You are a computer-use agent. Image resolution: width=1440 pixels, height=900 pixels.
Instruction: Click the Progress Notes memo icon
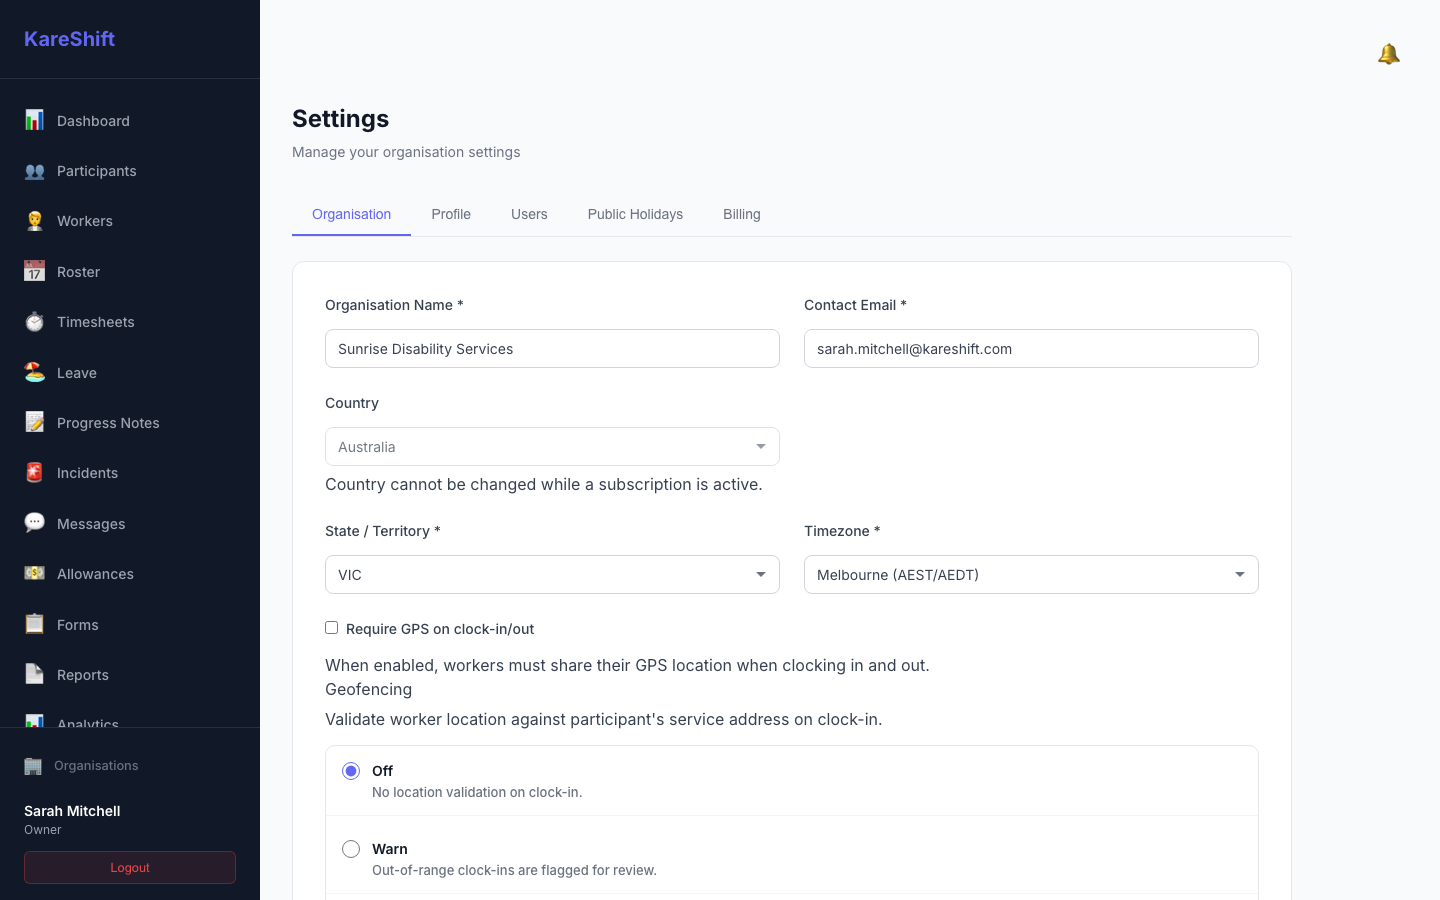(34, 422)
